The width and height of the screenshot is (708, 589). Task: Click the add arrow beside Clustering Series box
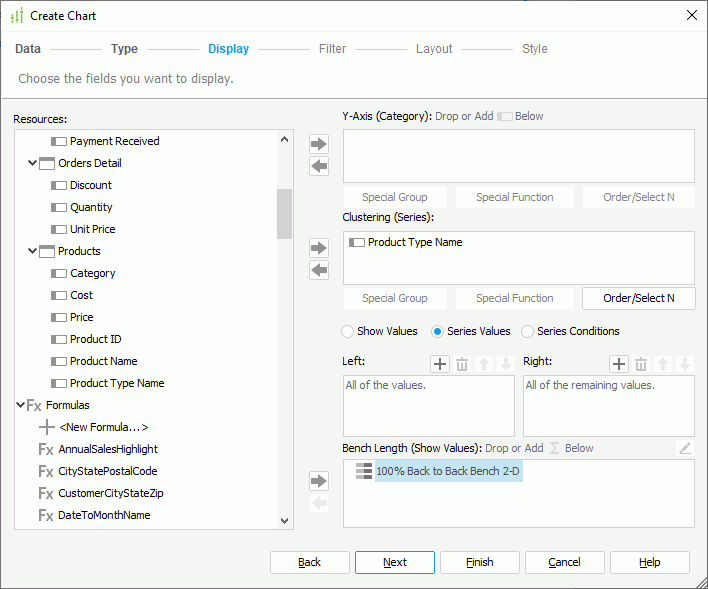click(x=319, y=248)
